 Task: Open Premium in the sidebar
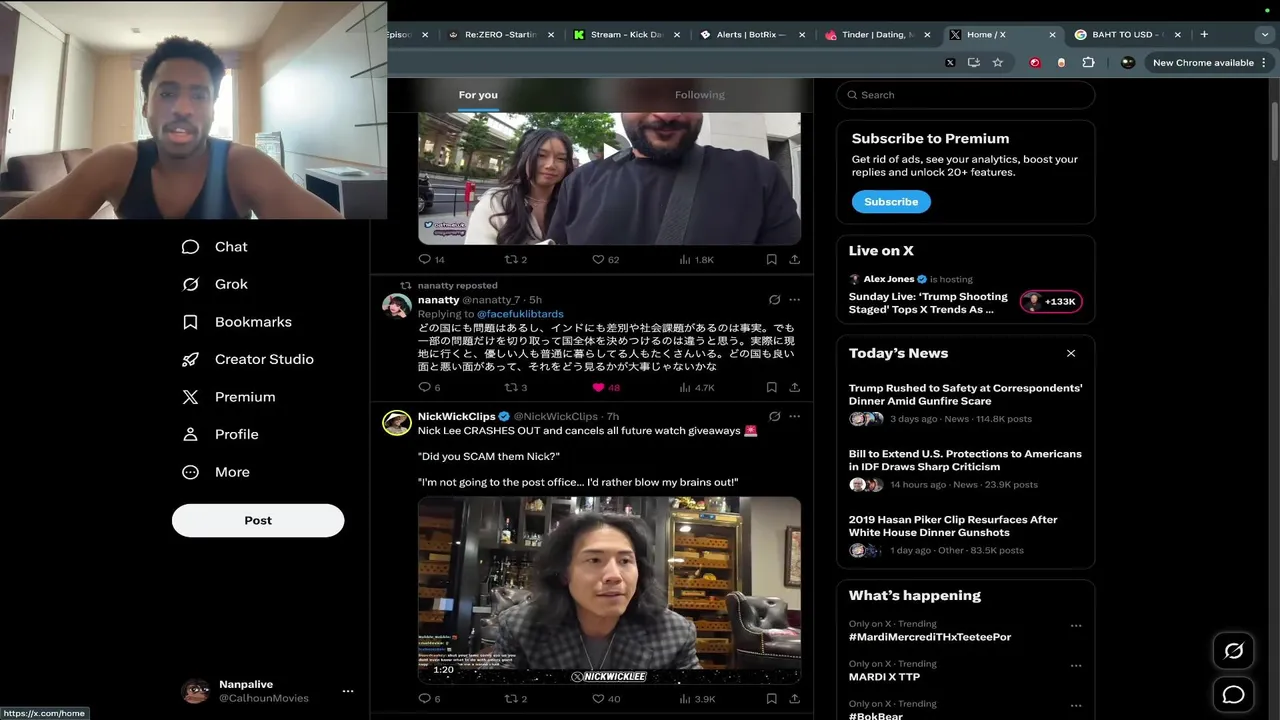[228, 397]
